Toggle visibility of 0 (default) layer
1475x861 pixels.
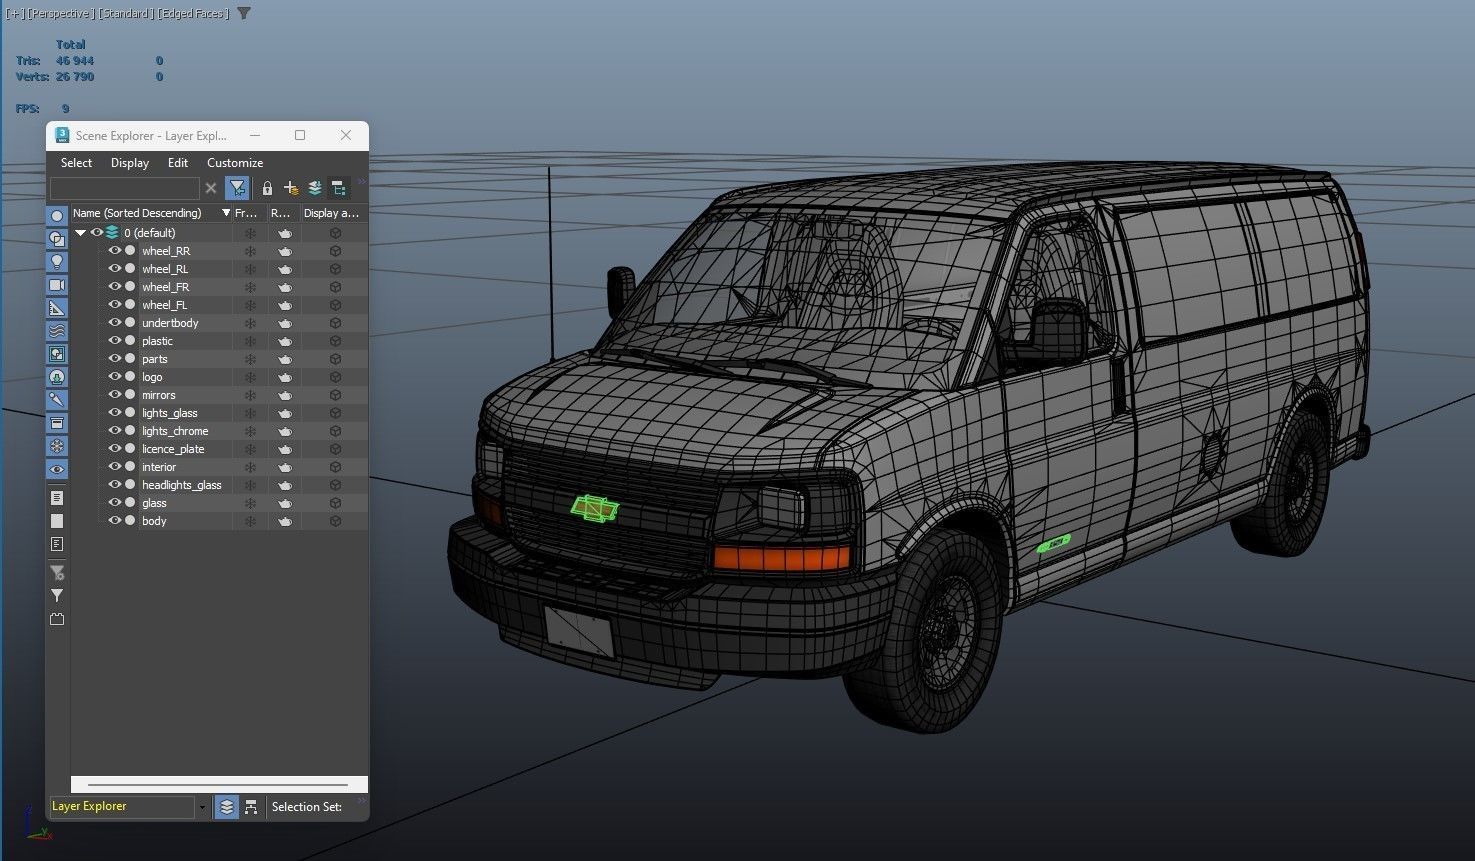pos(97,233)
